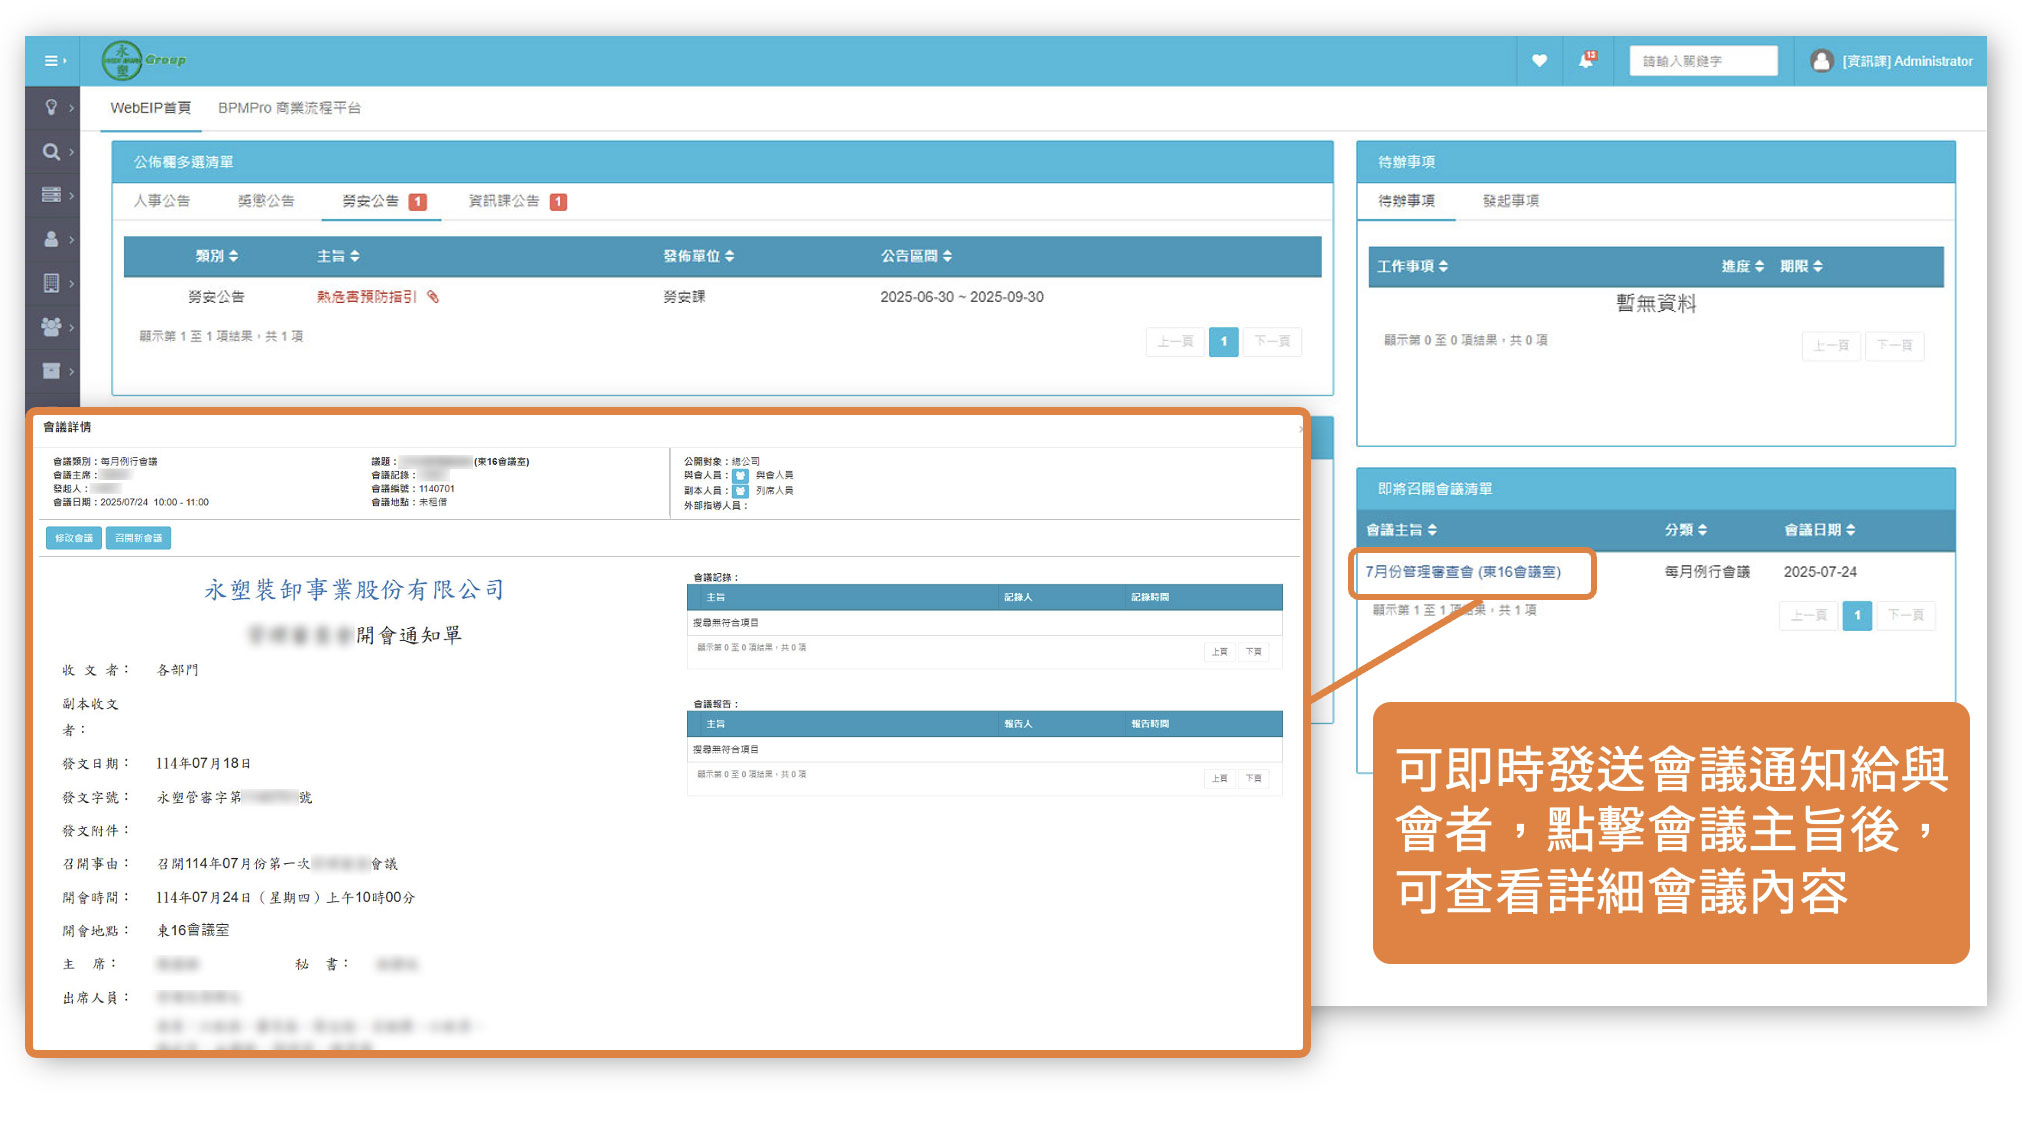Viewport: 2022px width, 1136px height.
Task: Click the [資訊課] Administrator account name
Action: [1907, 61]
